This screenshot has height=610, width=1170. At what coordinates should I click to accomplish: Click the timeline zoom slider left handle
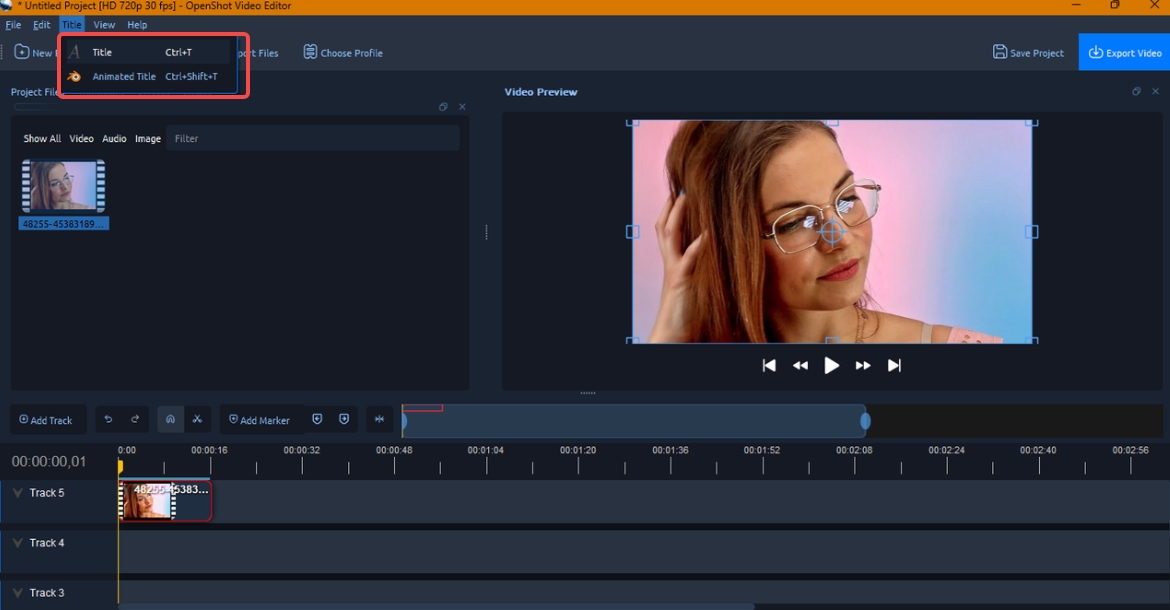pyautogui.click(x=404, y=421)
